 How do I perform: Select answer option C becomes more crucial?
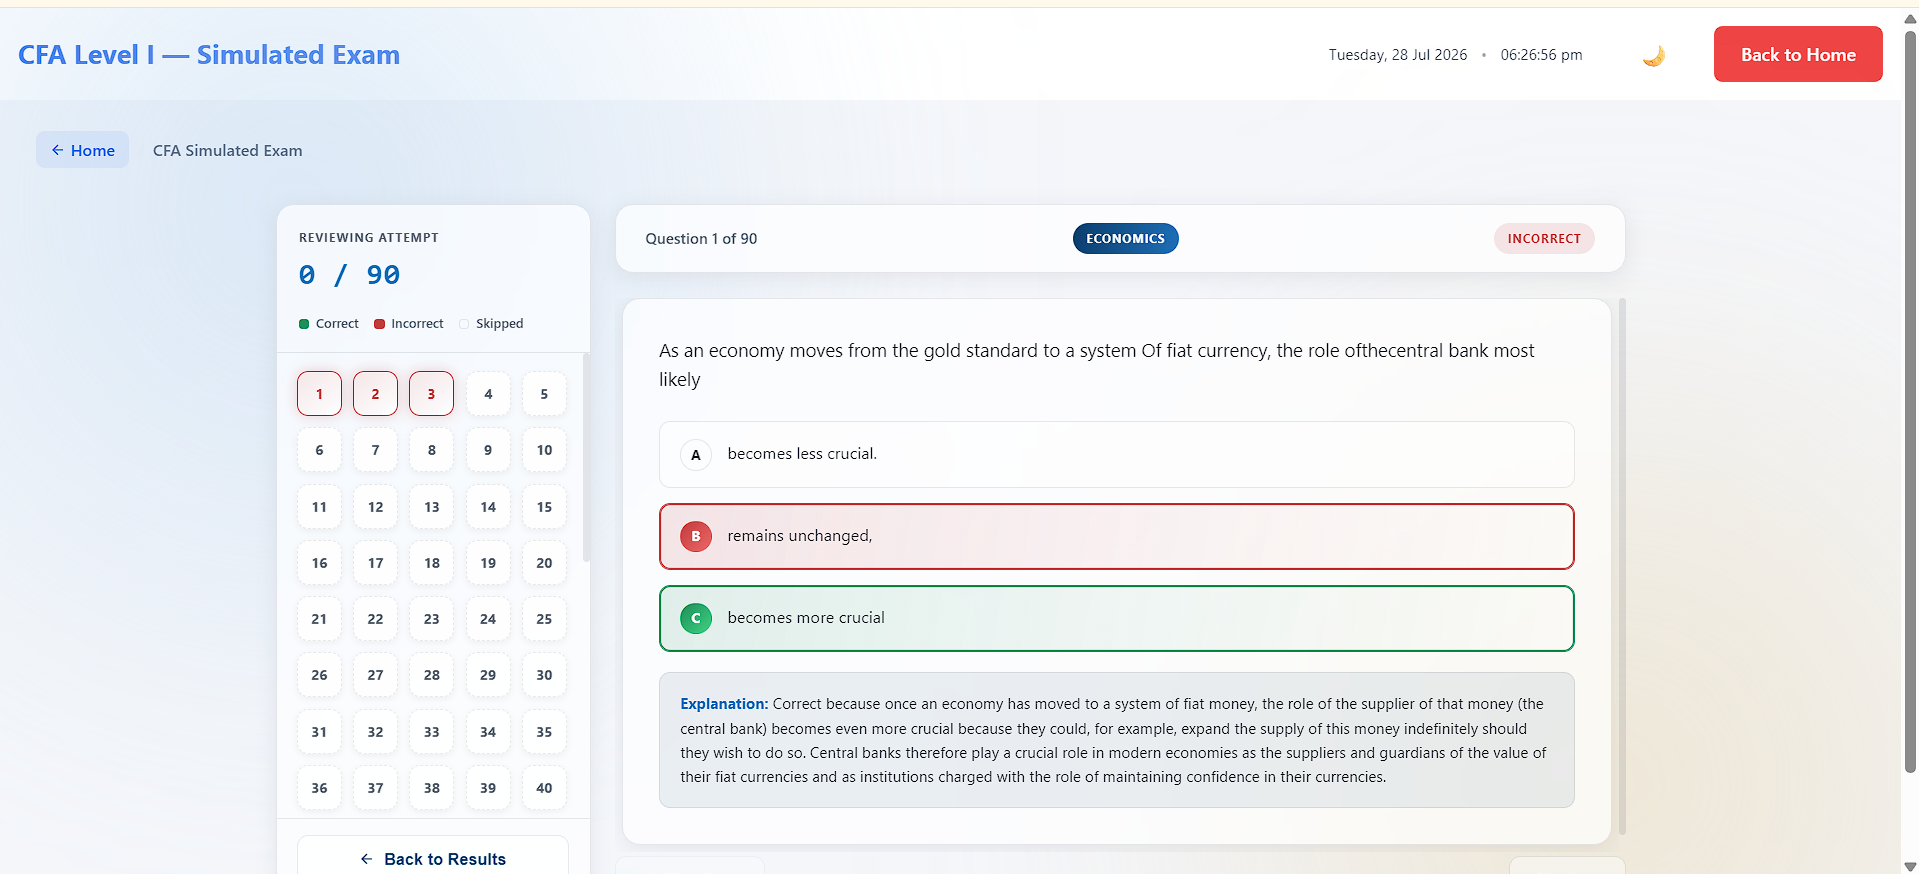click(1116, 618)
